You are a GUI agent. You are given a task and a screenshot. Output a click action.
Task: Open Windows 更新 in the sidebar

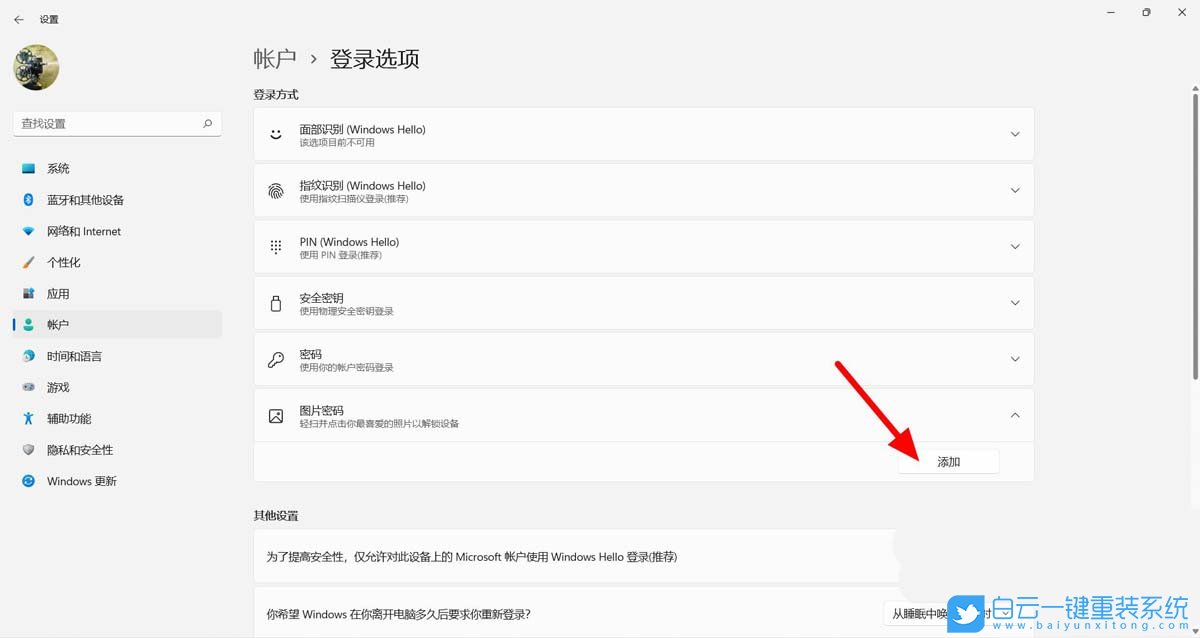[x=80, y=481]
